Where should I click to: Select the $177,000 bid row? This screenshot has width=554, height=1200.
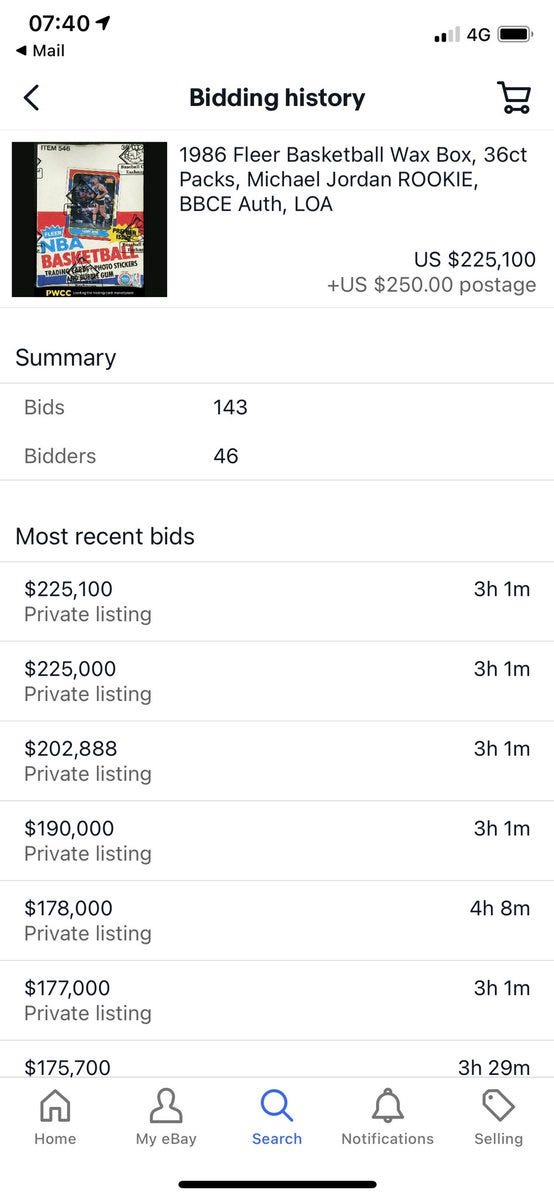tap(277, 1001)
